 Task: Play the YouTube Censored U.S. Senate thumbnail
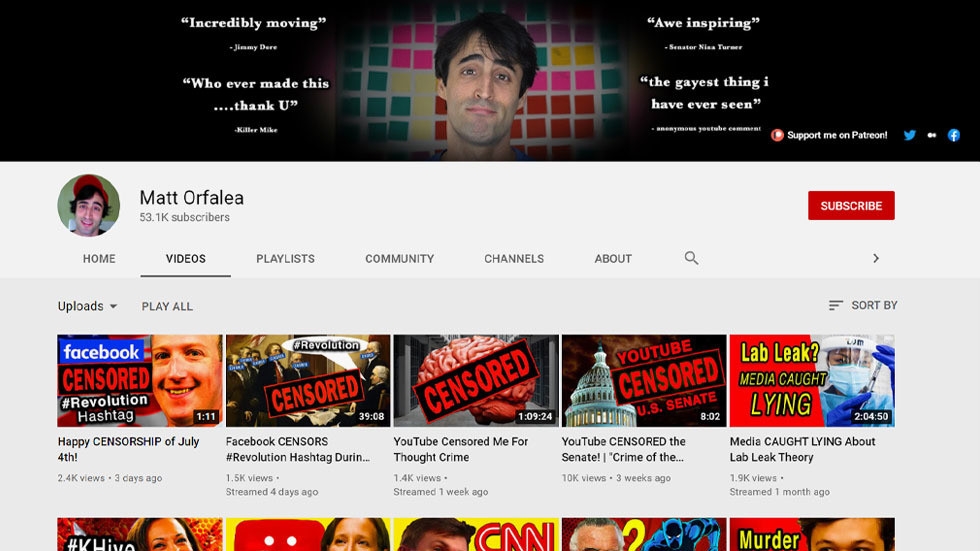point(644,380)
